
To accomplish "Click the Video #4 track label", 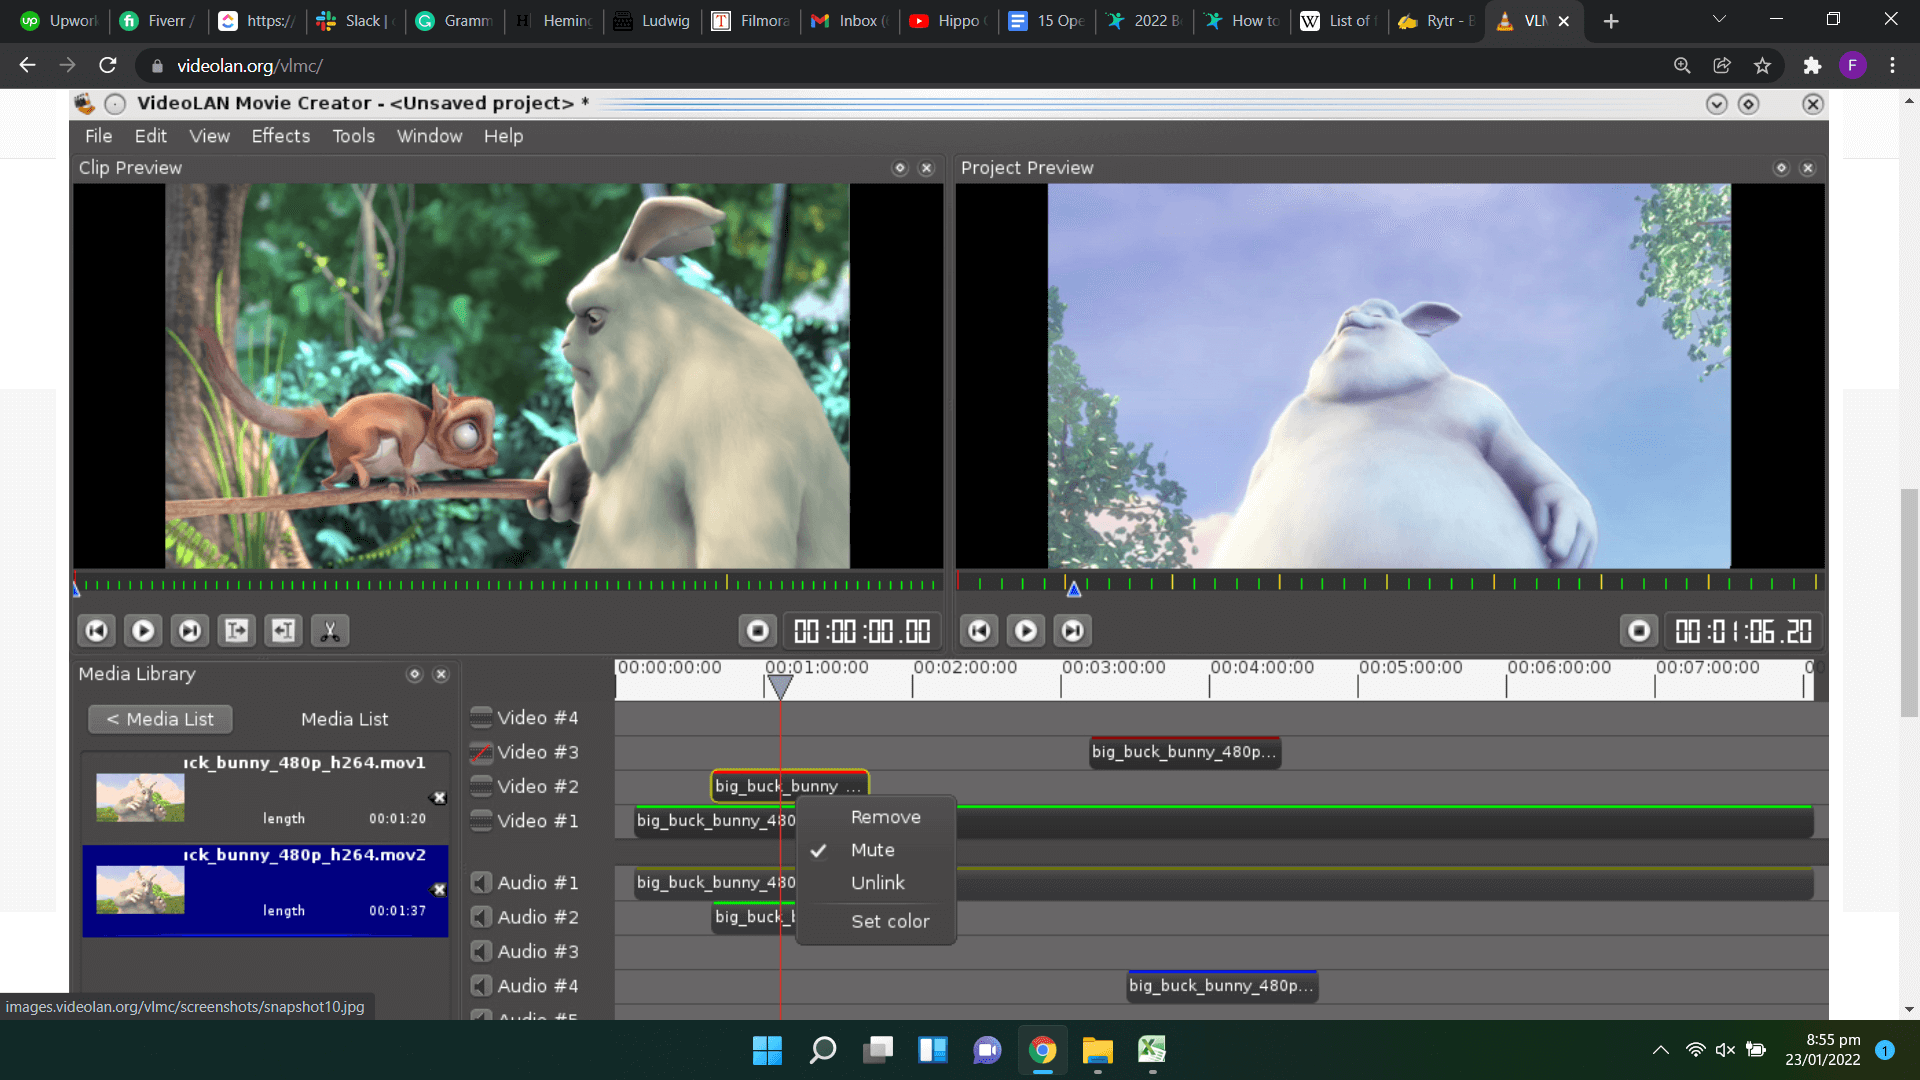I will [x=538, y=716].
